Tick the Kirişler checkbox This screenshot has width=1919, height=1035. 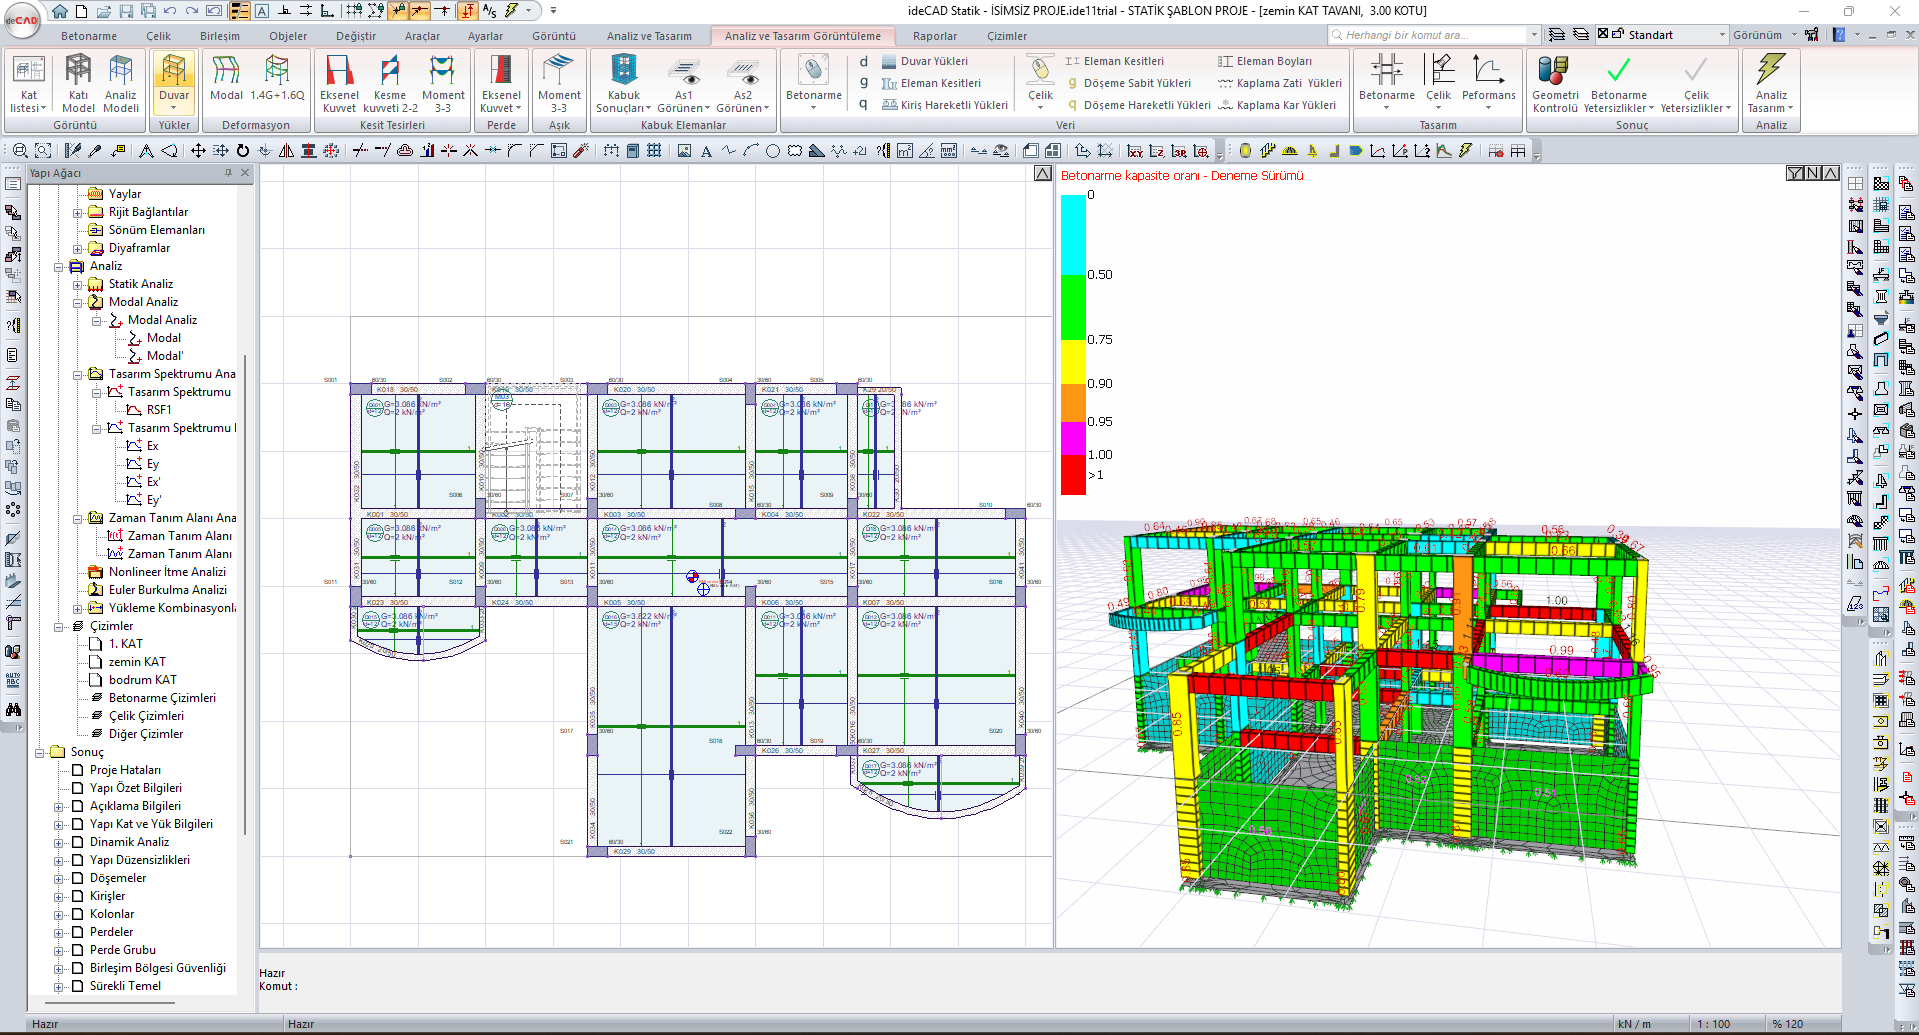pyautogui.click(x=77, y=896)
